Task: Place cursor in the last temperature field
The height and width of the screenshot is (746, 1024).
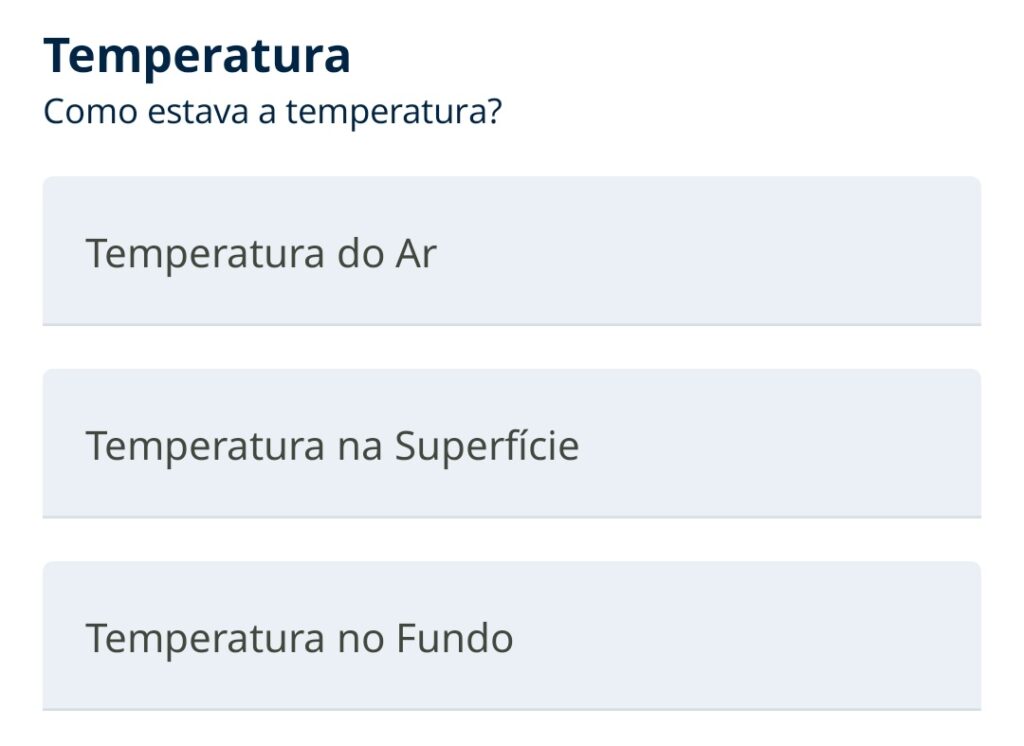Action: pyautogui.click(x=511, y=636)
